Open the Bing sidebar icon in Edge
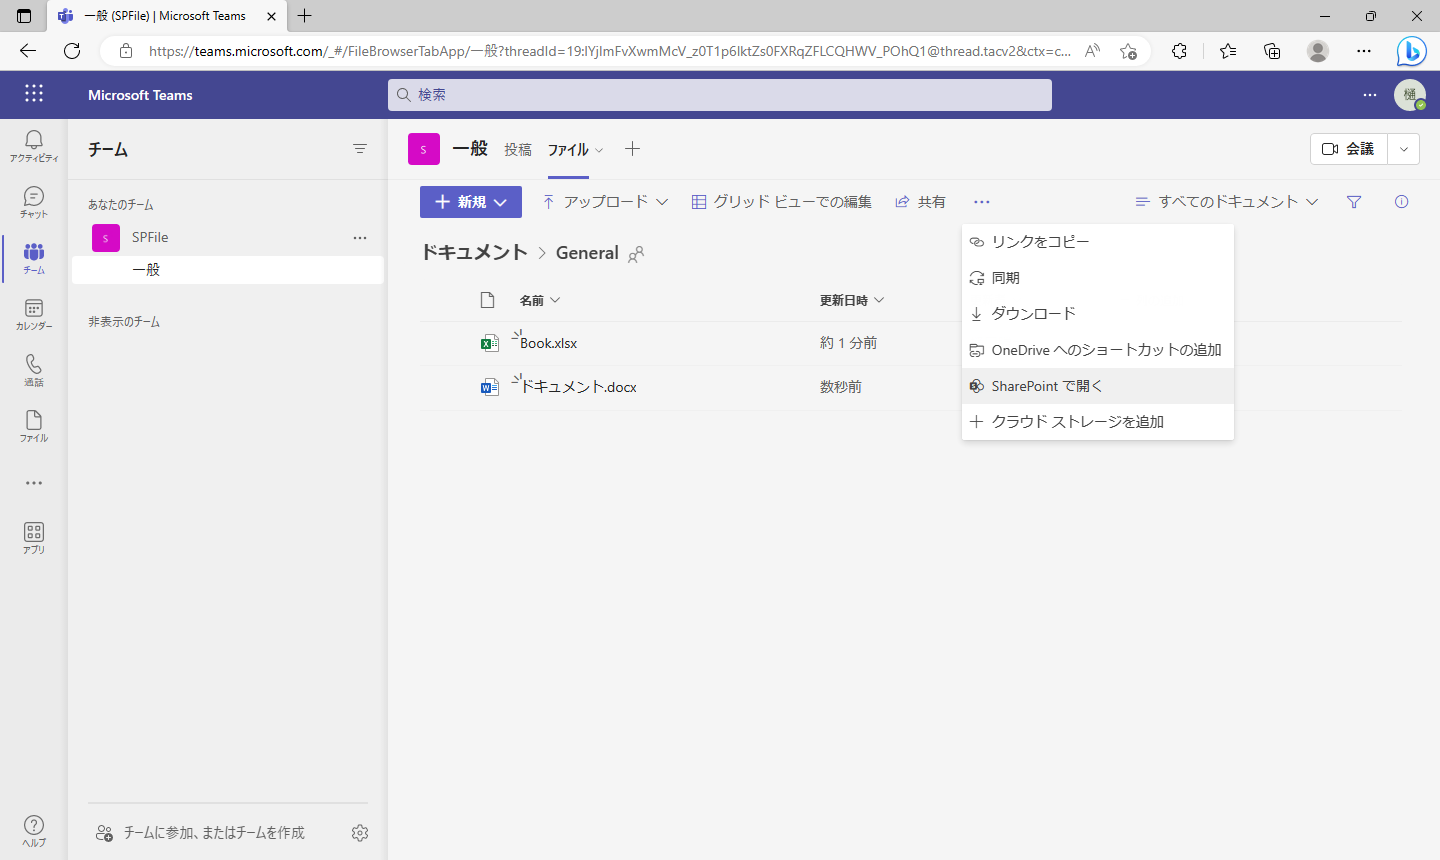 tap(1411, 51)
